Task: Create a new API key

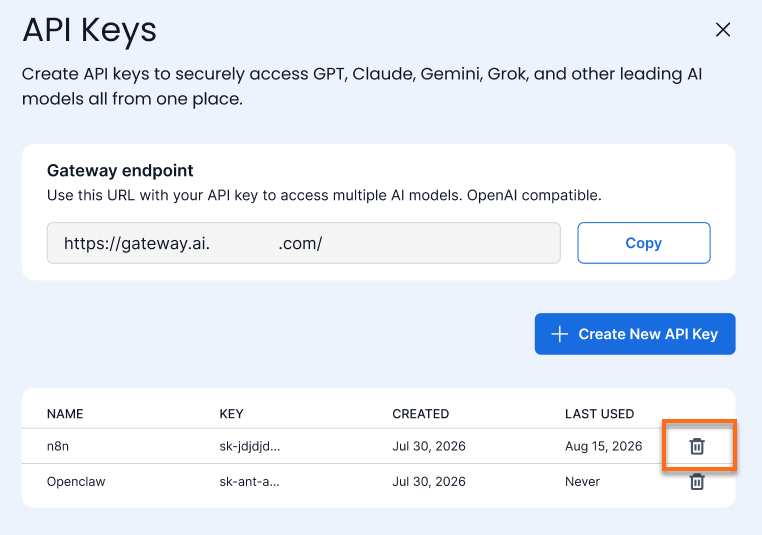Action: (635, 334)
